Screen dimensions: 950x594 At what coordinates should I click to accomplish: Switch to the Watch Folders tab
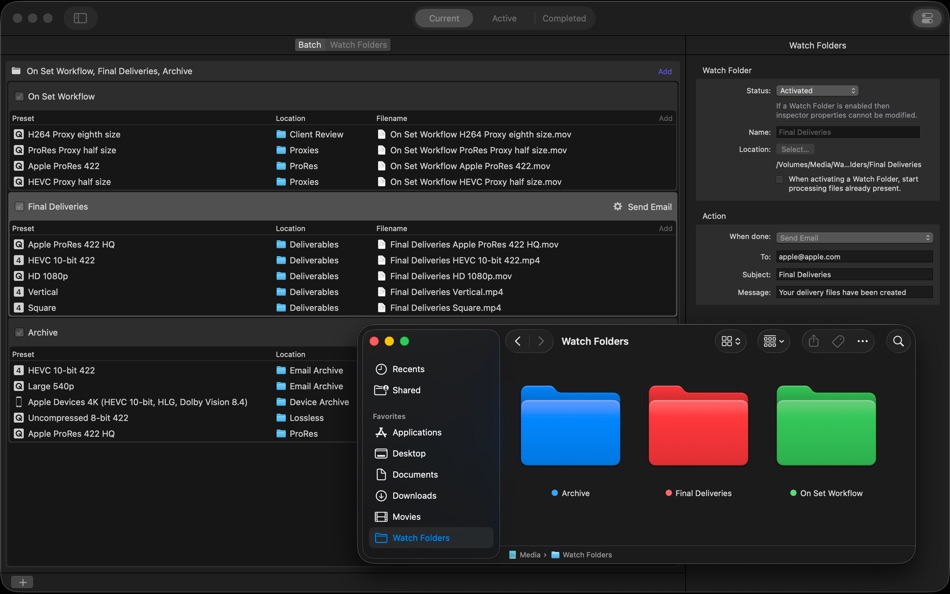pos(358,45)
